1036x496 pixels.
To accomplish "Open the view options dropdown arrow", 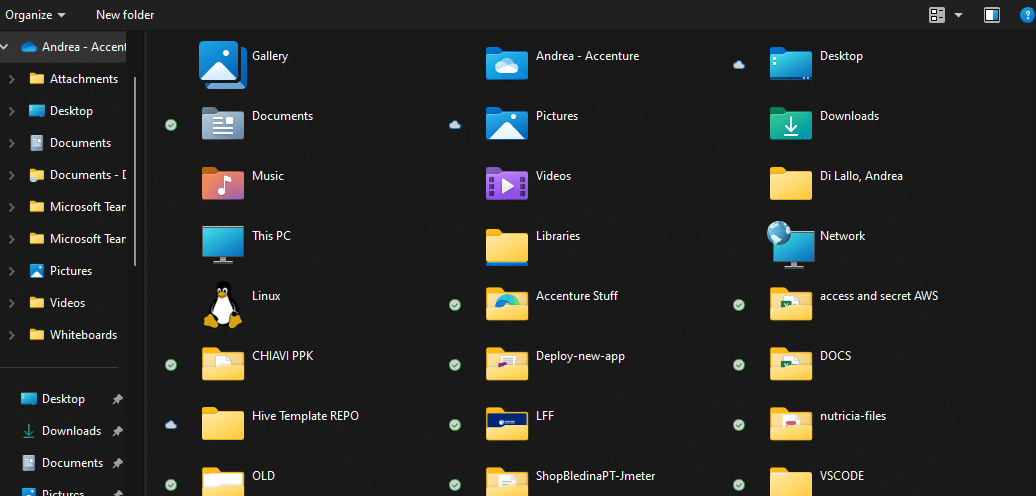I will click(x=958, y=15).
